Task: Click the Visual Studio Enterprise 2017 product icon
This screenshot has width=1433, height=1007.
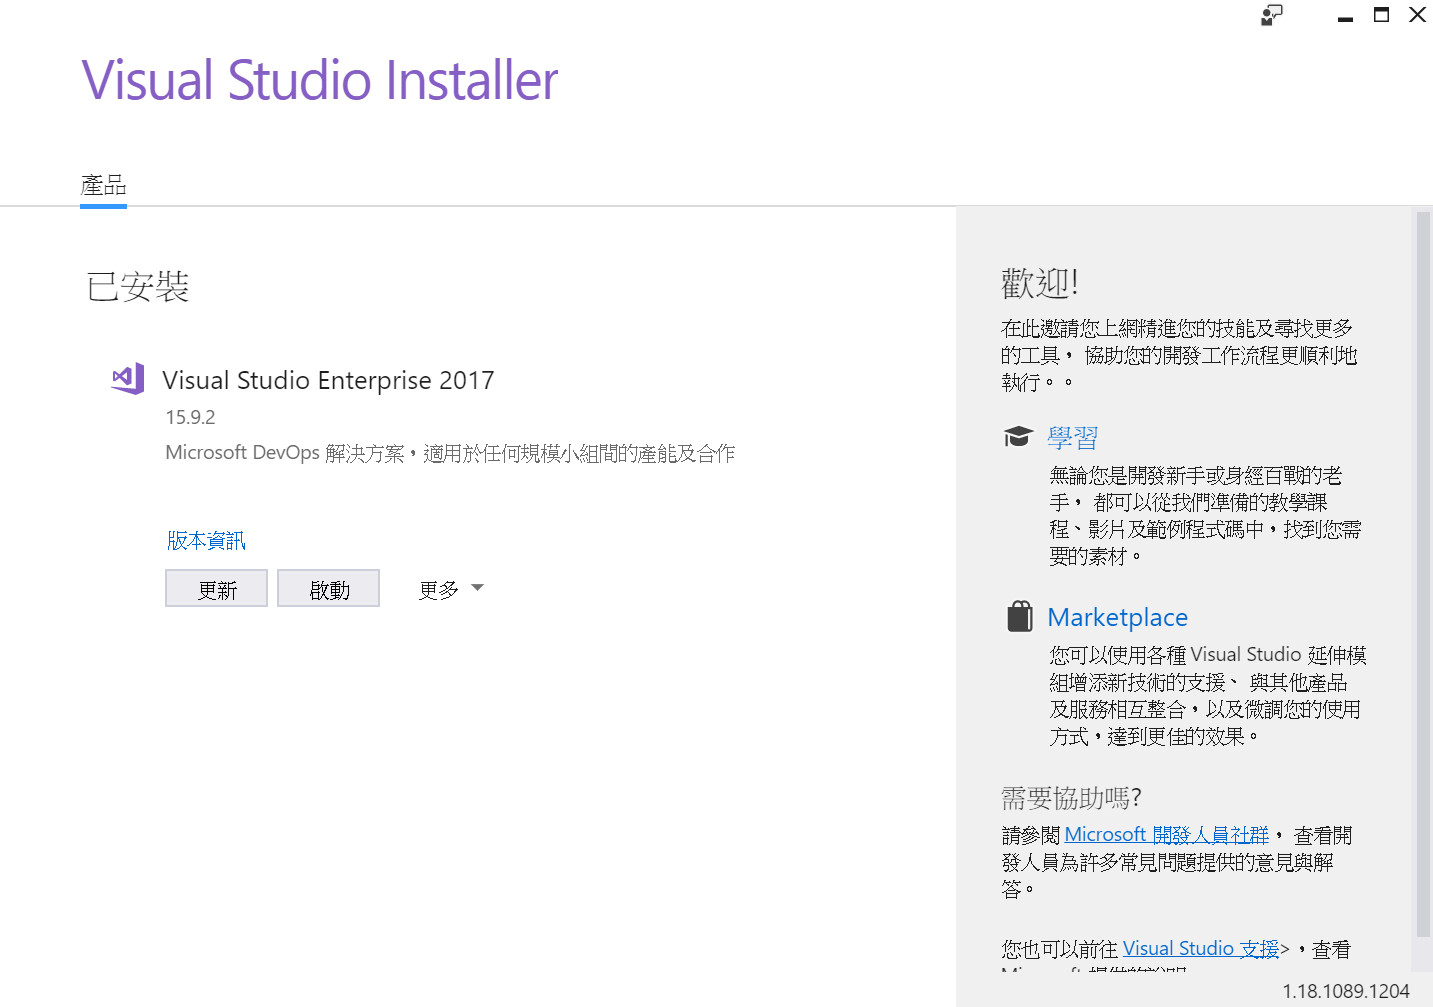Action: click(126, 379)
